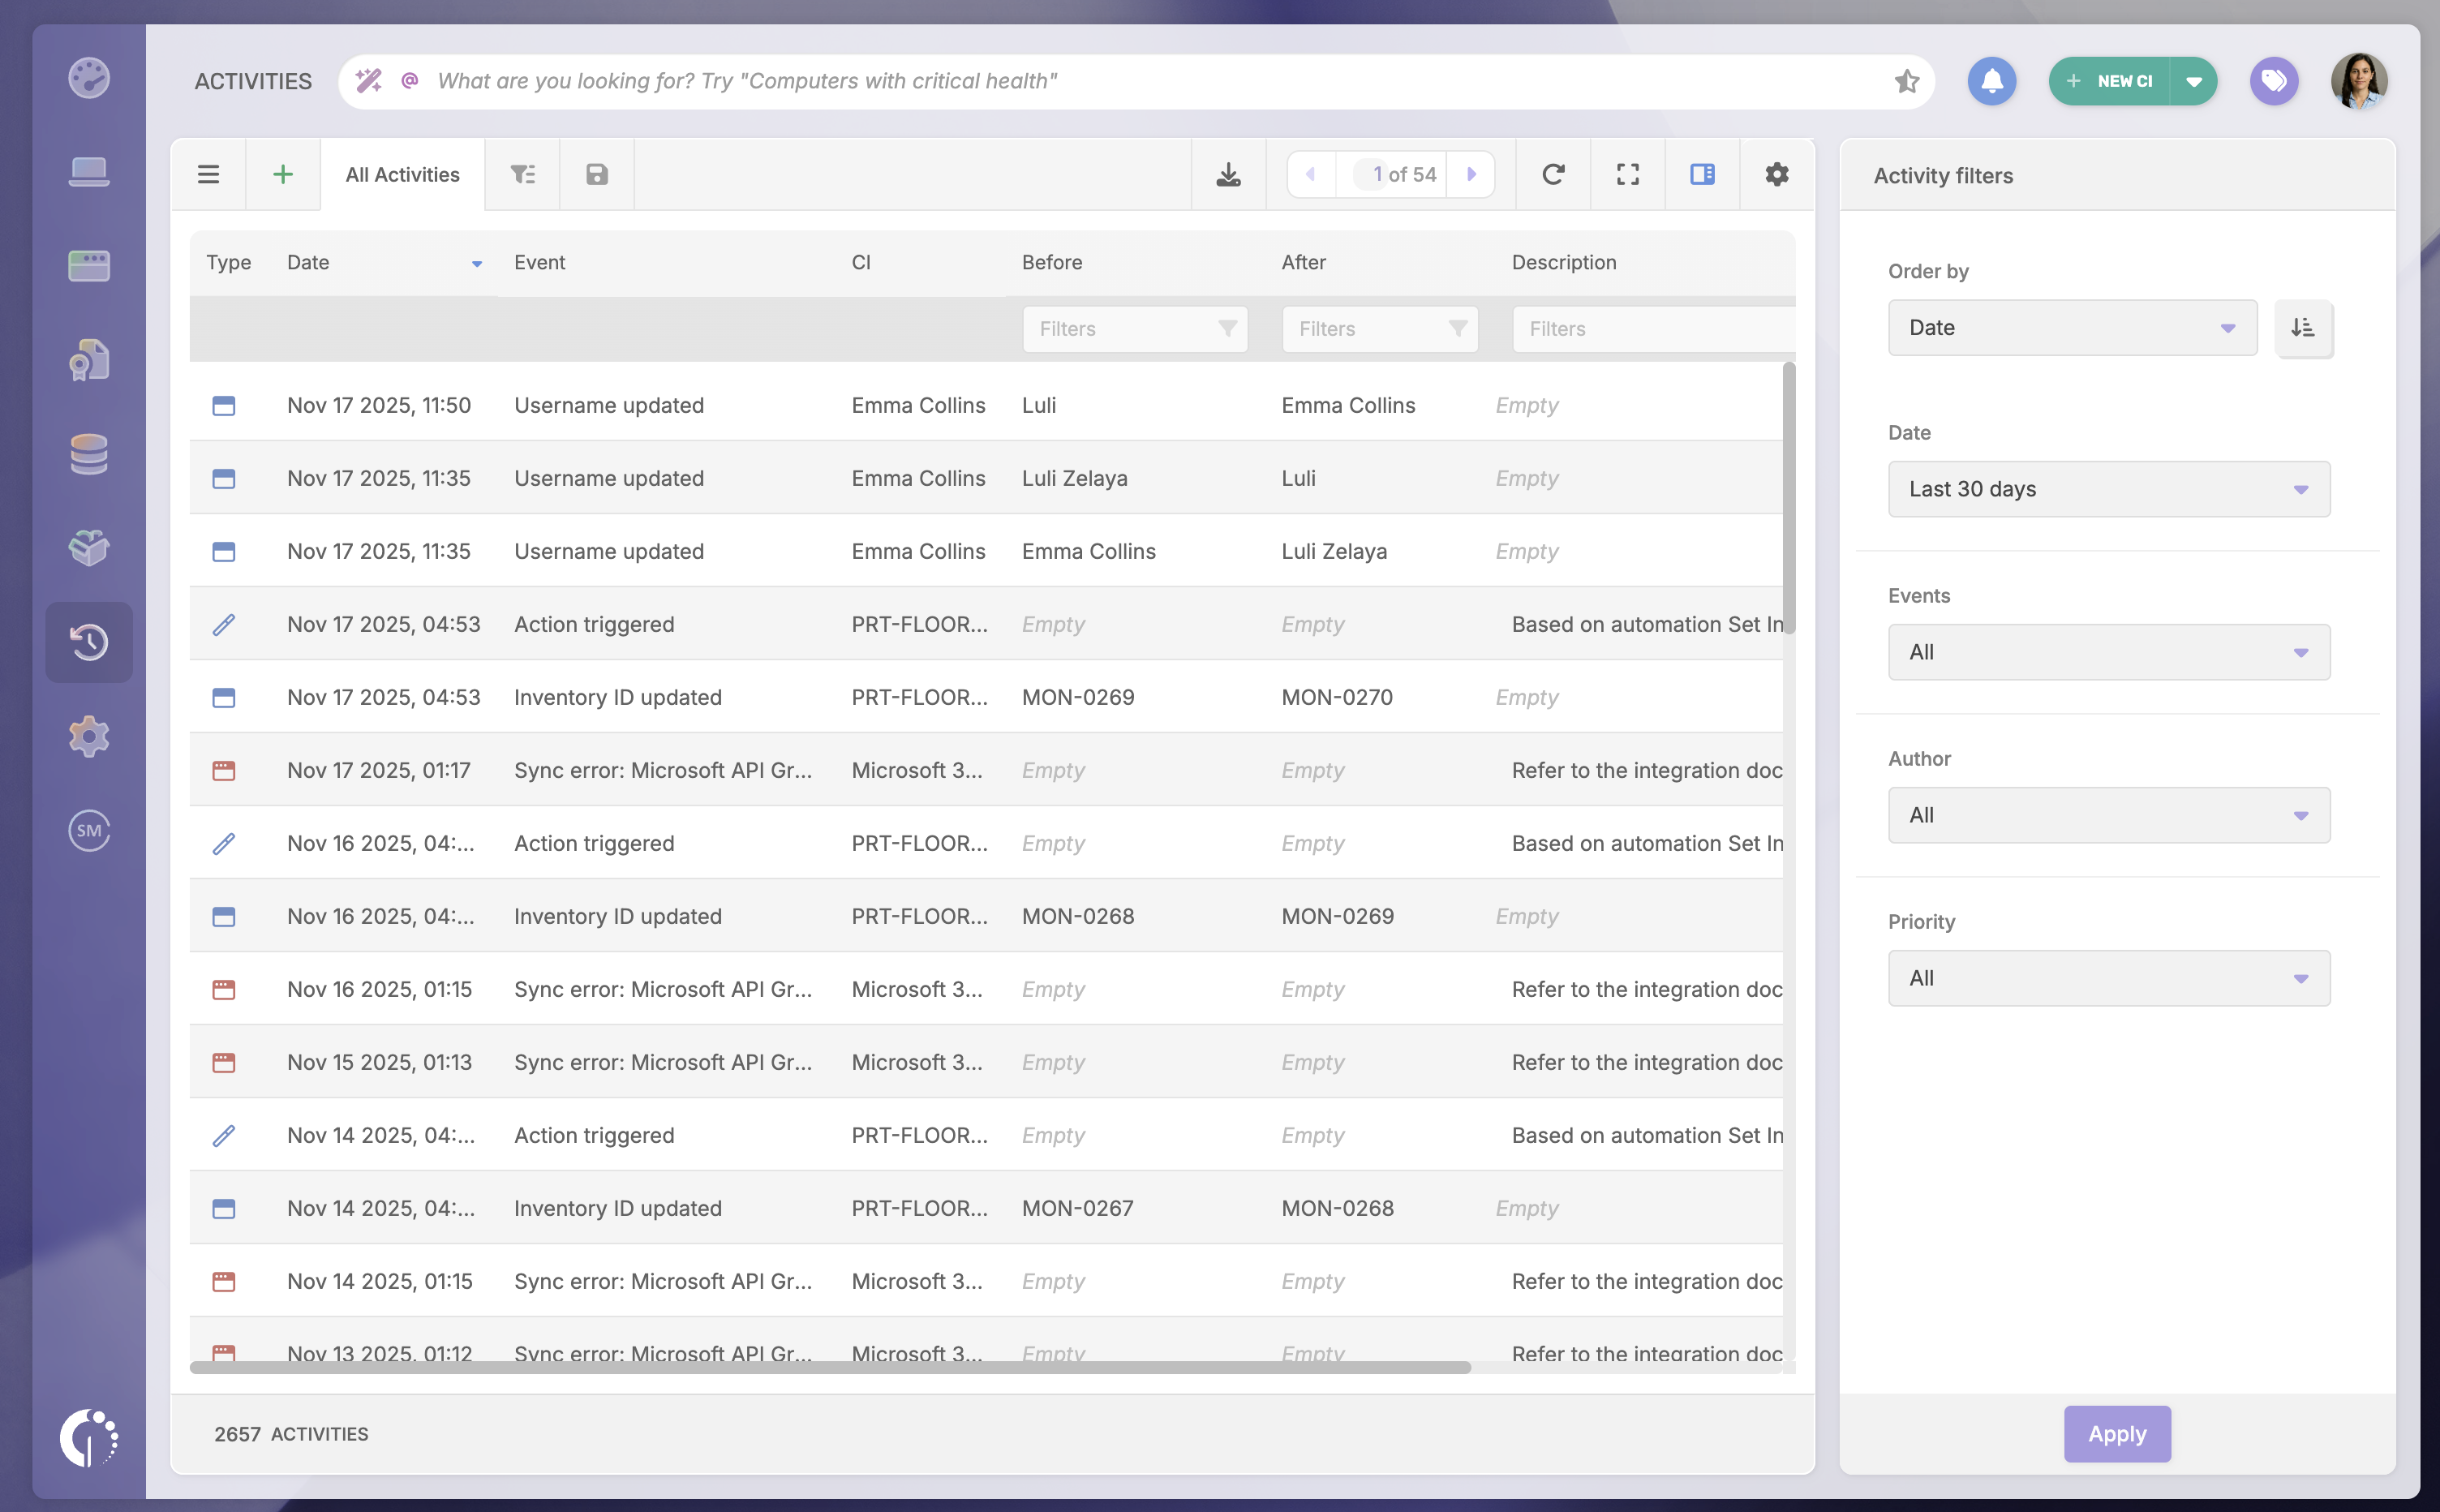Open the Dashboard from the sidebar

point(89,77)
